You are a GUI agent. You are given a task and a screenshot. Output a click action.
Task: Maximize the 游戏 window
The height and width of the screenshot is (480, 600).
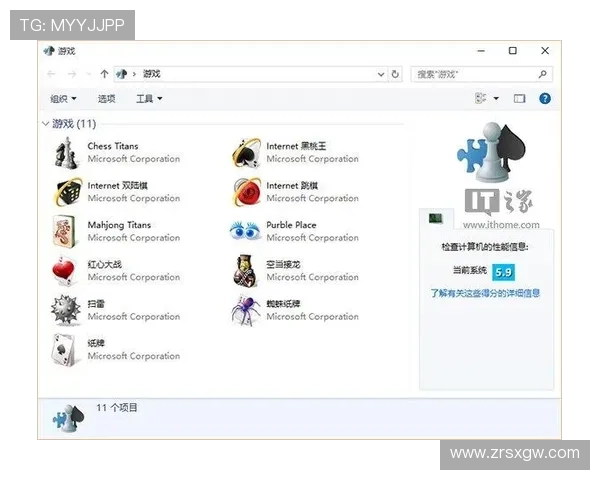tap(513, 51)
